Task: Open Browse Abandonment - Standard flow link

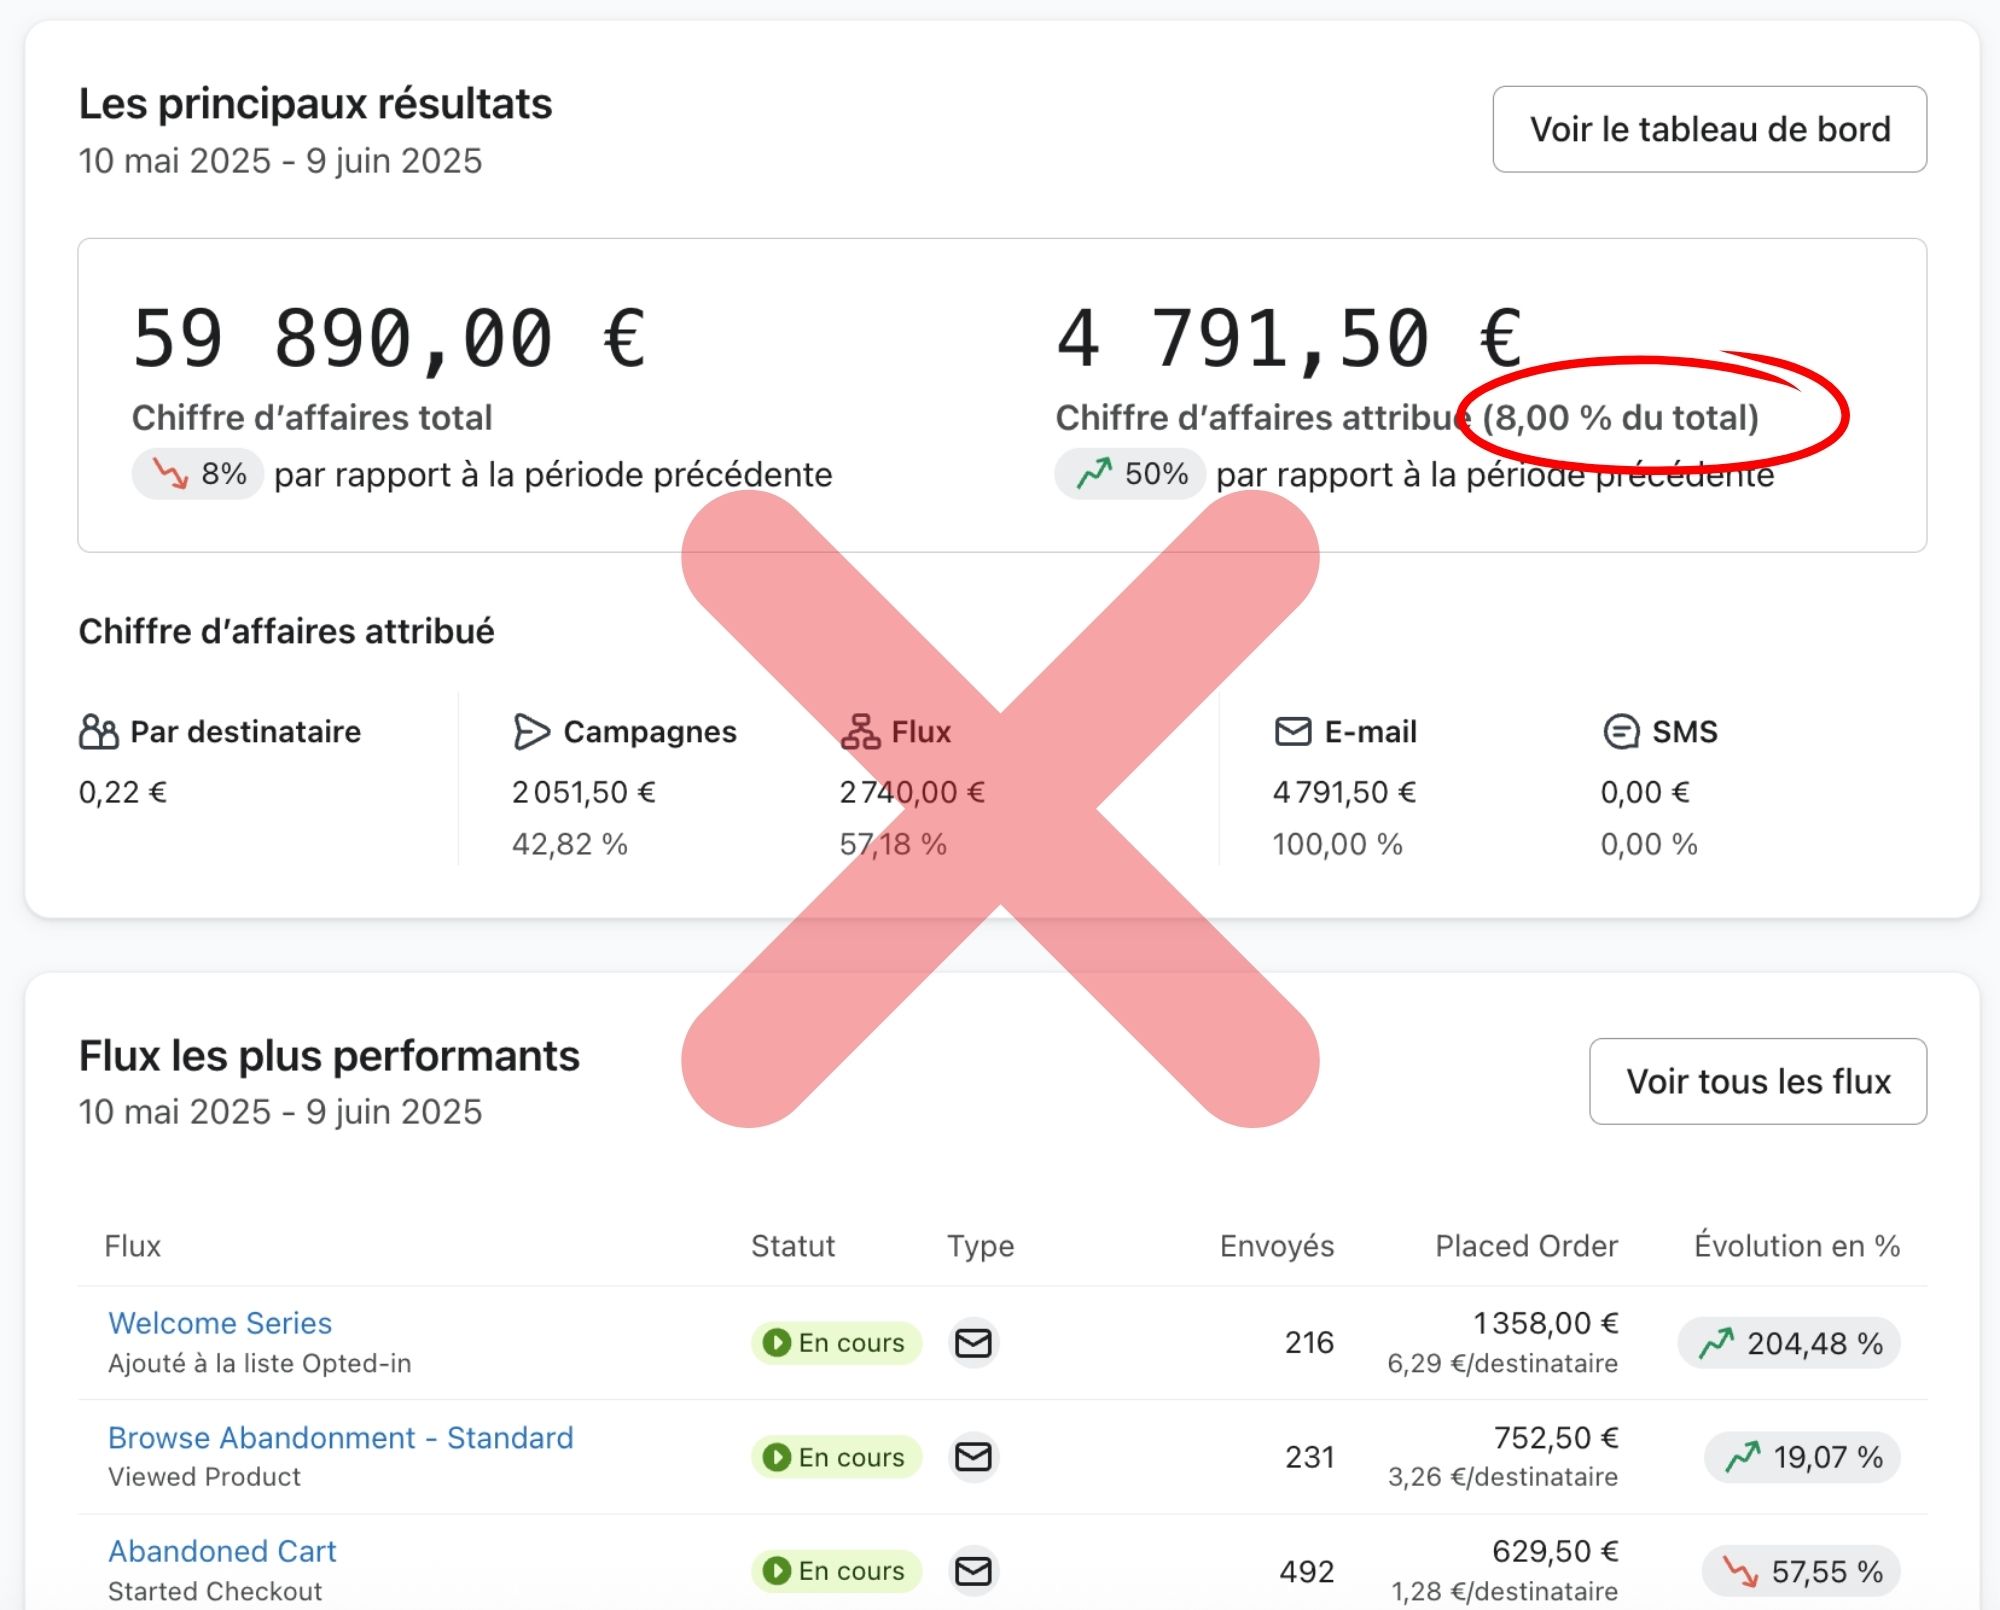Action: (x=340, y=1438)
